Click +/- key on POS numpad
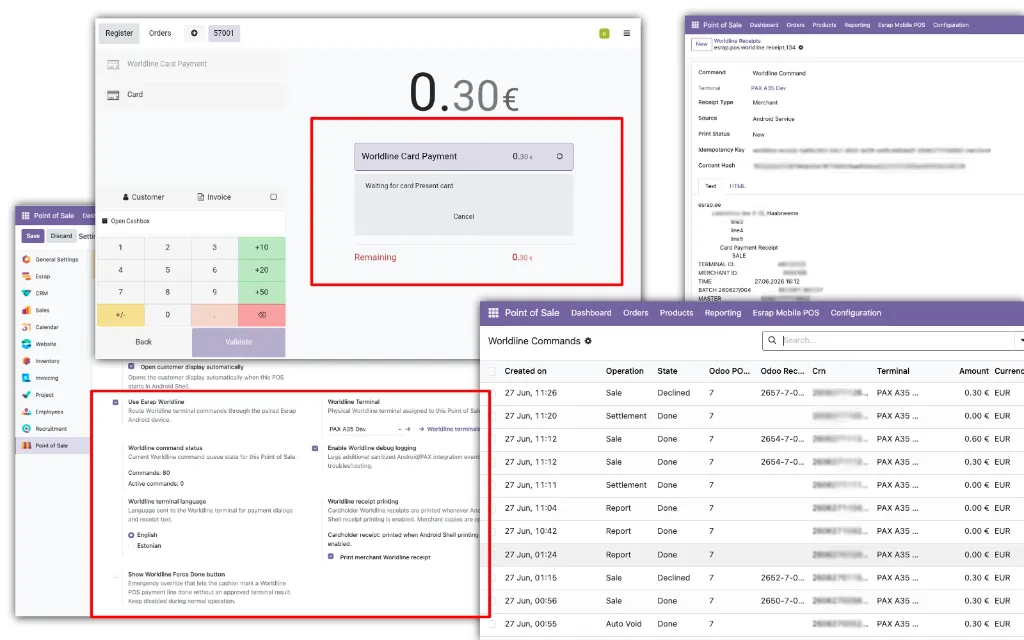 (x=120, y=315)
